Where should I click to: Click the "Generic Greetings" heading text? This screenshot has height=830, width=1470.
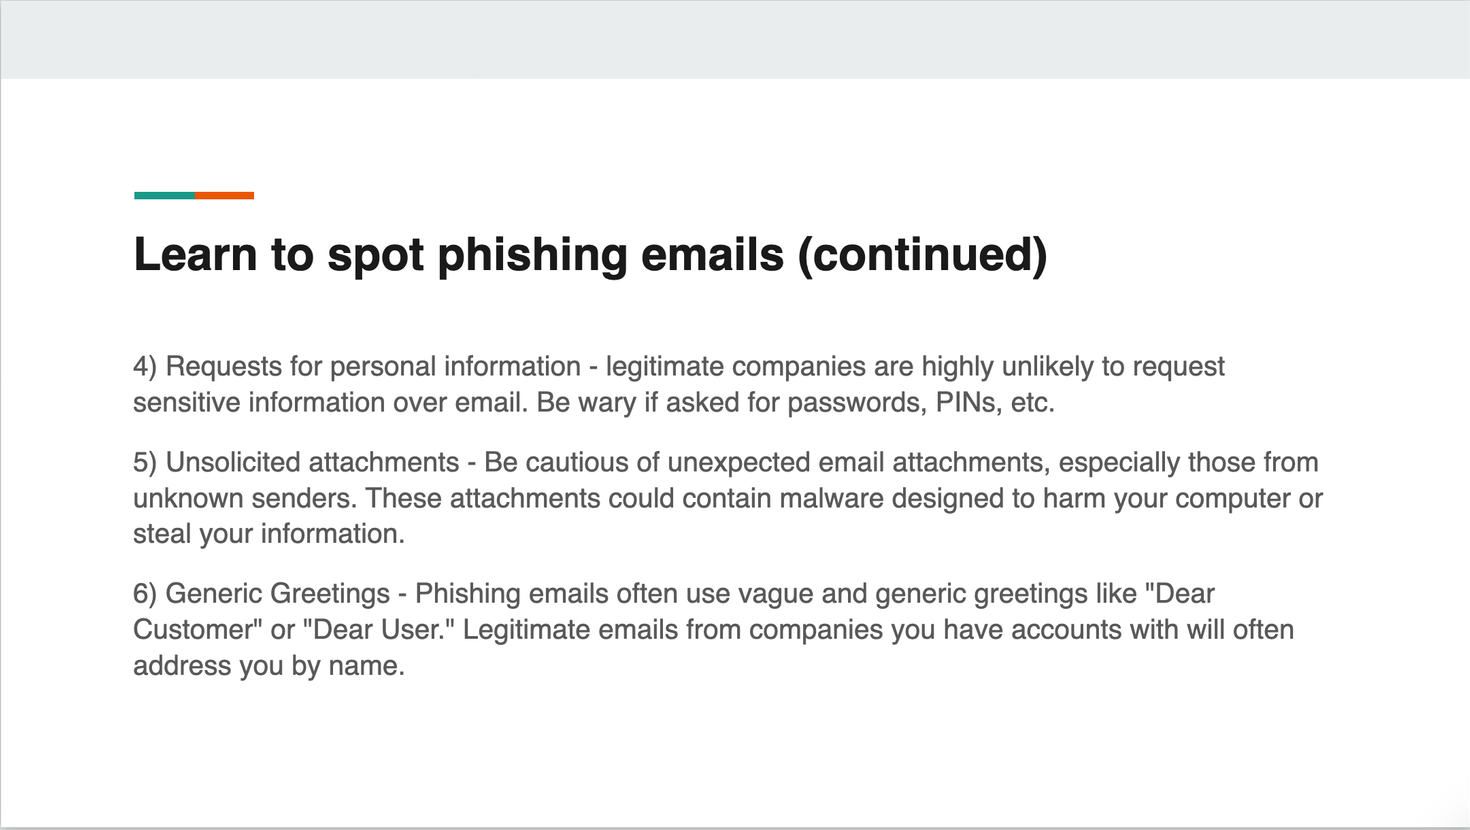pos(277,594)
